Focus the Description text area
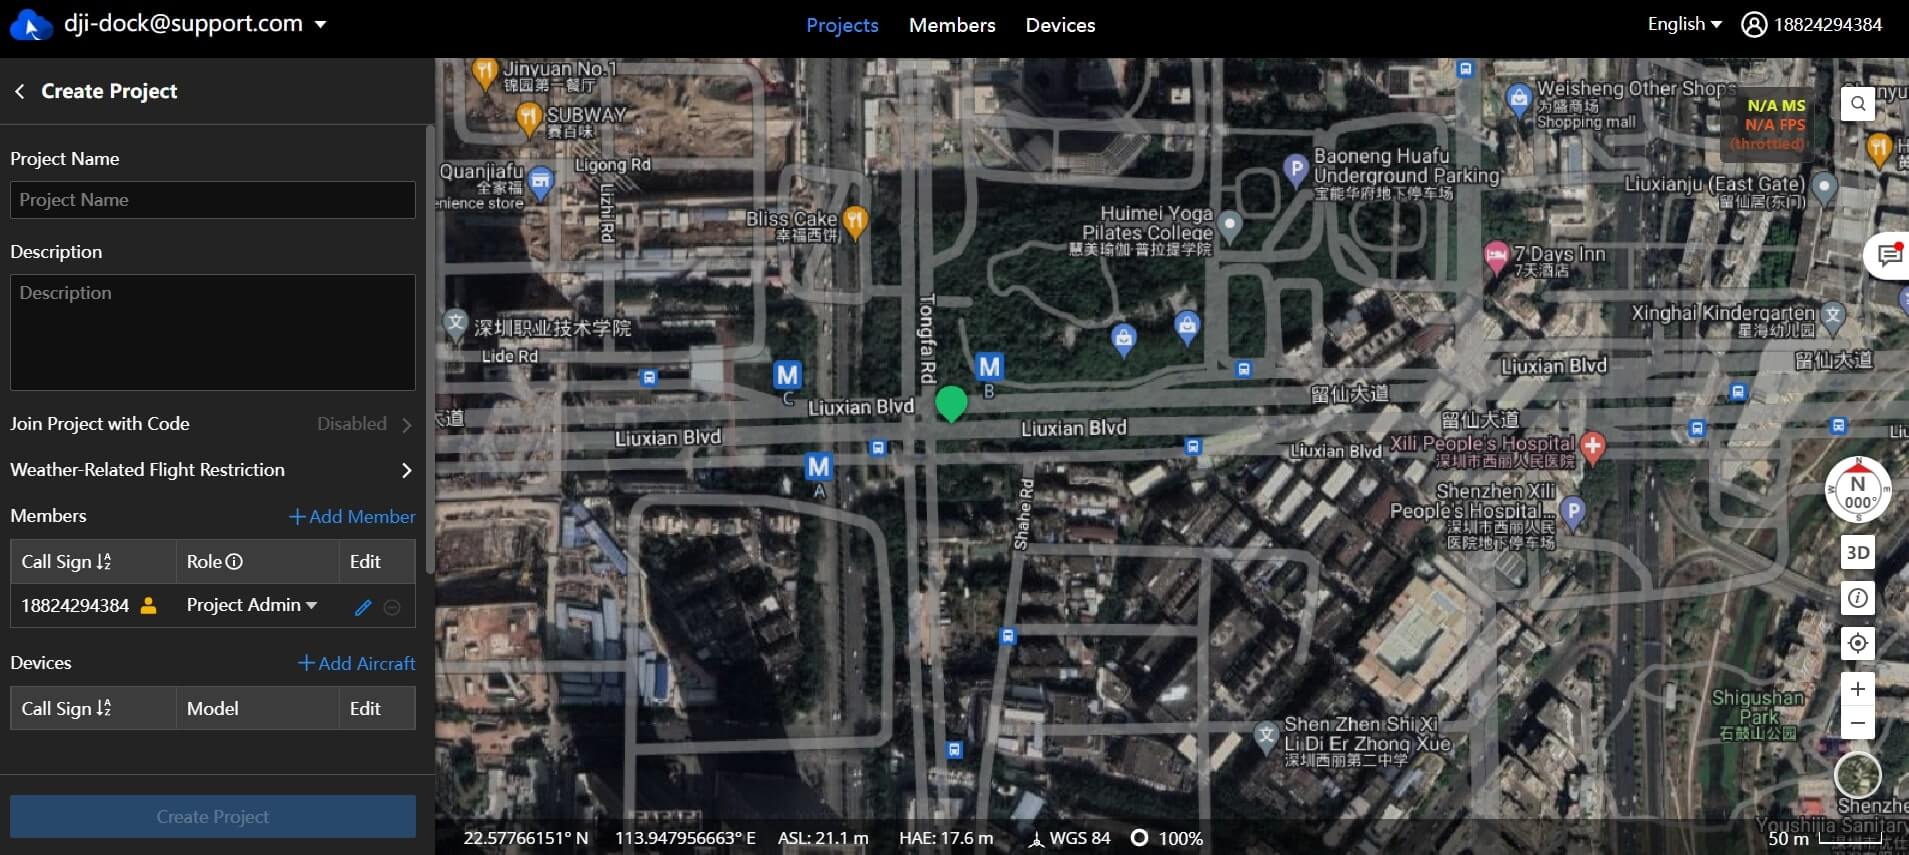The width and height of the screenshot is (1909, 855). pos(213,332)
